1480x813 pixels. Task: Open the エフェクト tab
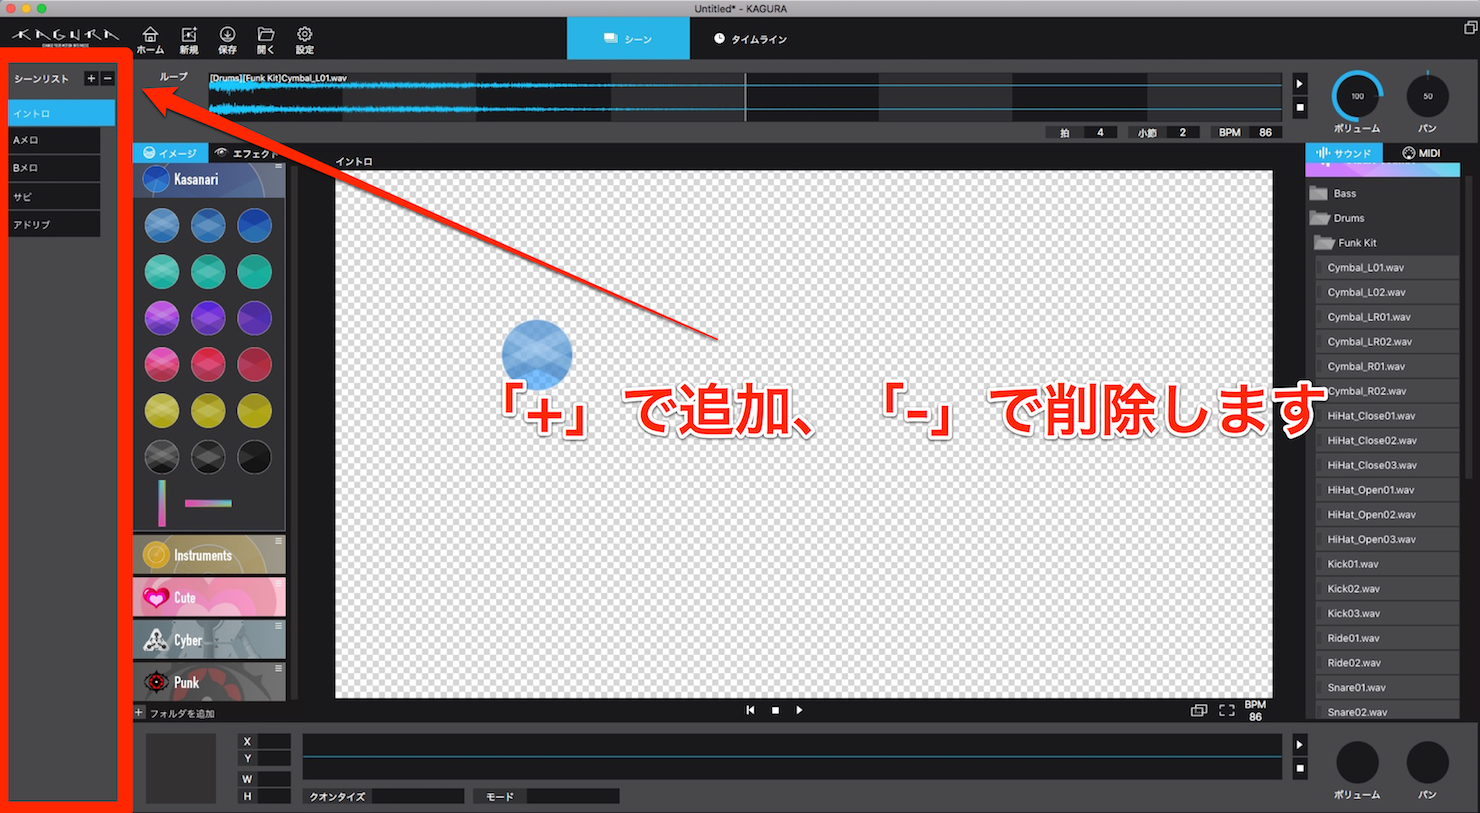tap(246, 153)
